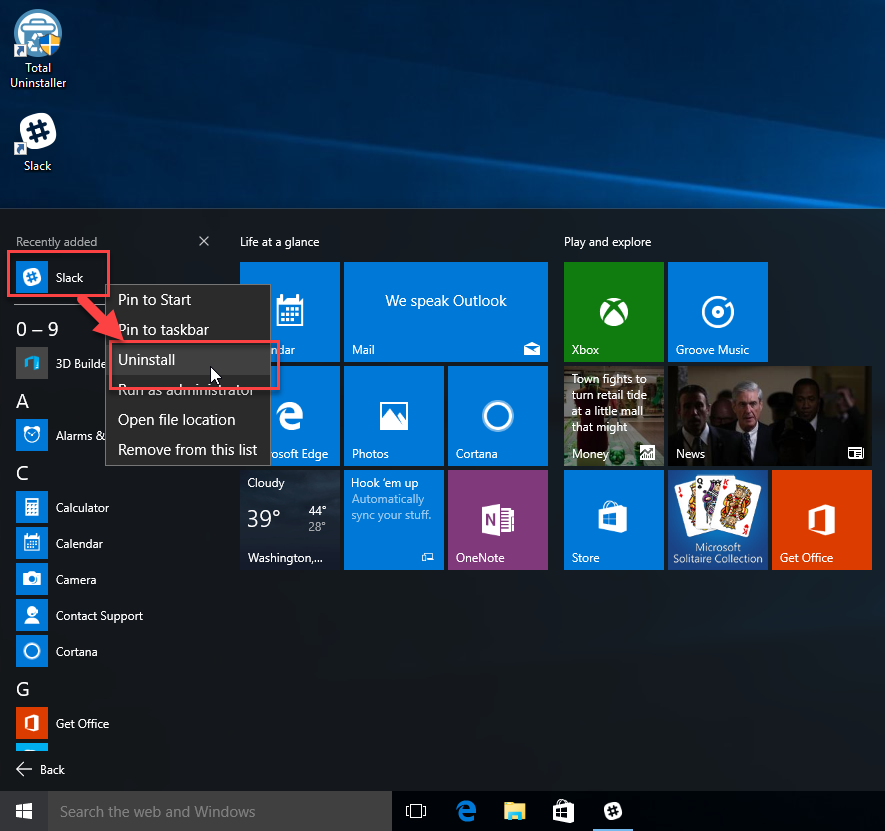Open the News tile
The height and width of the screenshot is (831, 885).
coord(770,416)
